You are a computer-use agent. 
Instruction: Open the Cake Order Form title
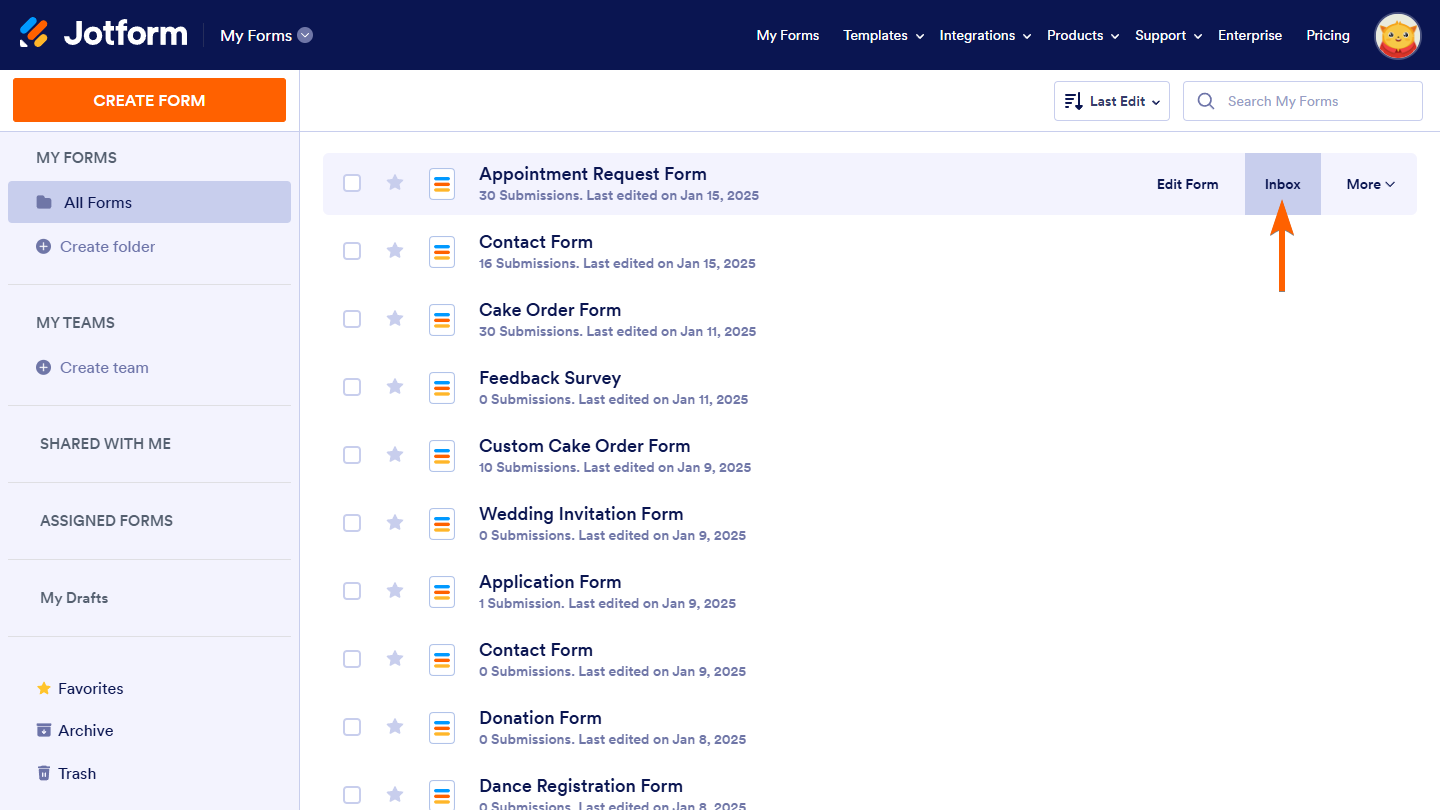[550, 310]
